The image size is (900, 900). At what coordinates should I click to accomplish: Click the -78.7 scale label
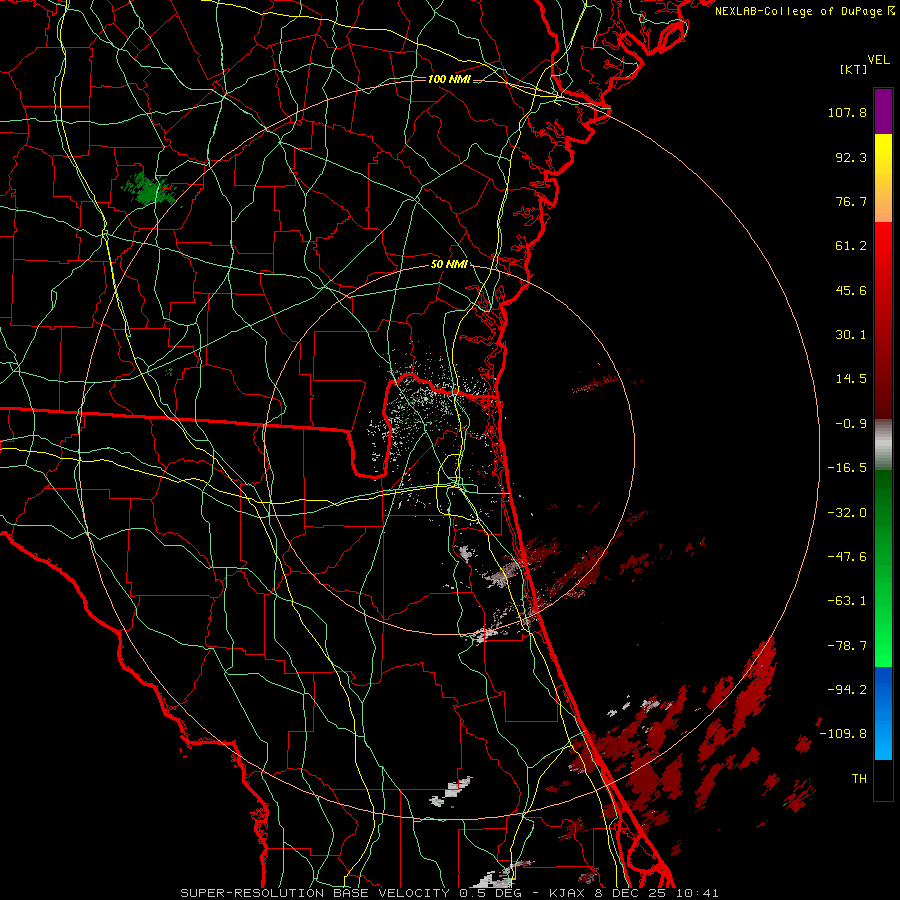(847, 646)
